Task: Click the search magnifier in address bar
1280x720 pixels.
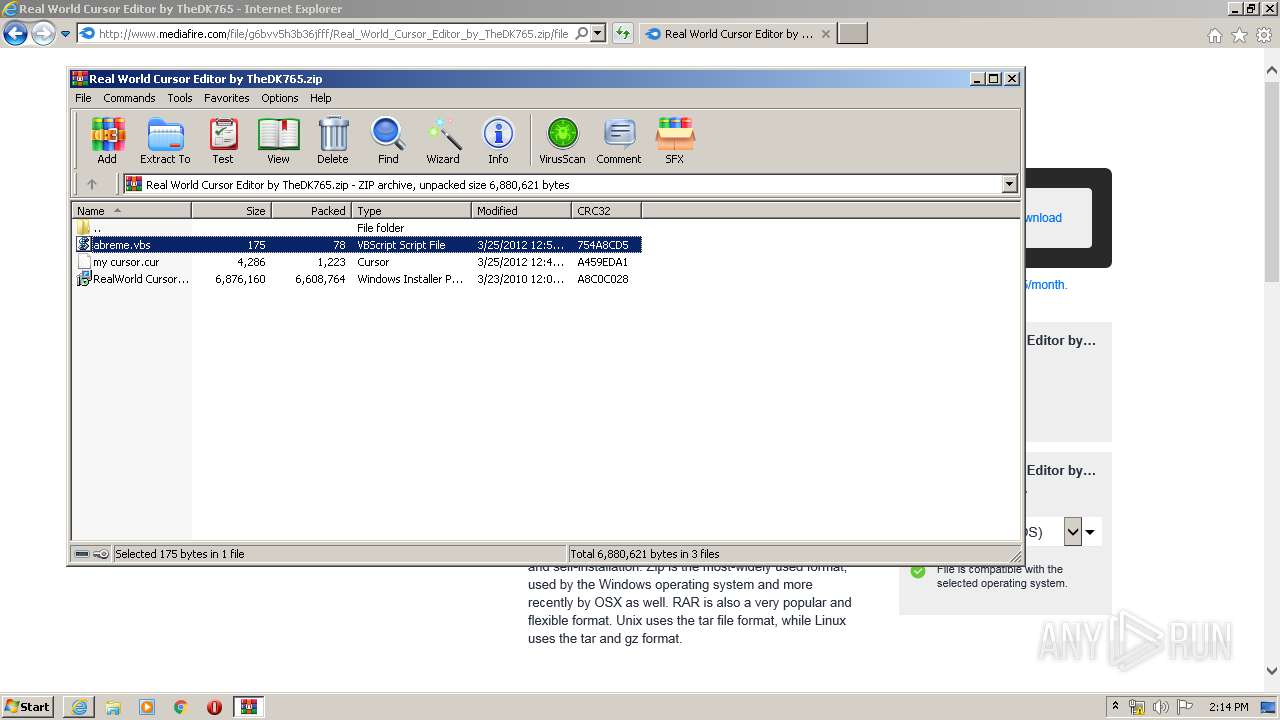Action: 582,33
